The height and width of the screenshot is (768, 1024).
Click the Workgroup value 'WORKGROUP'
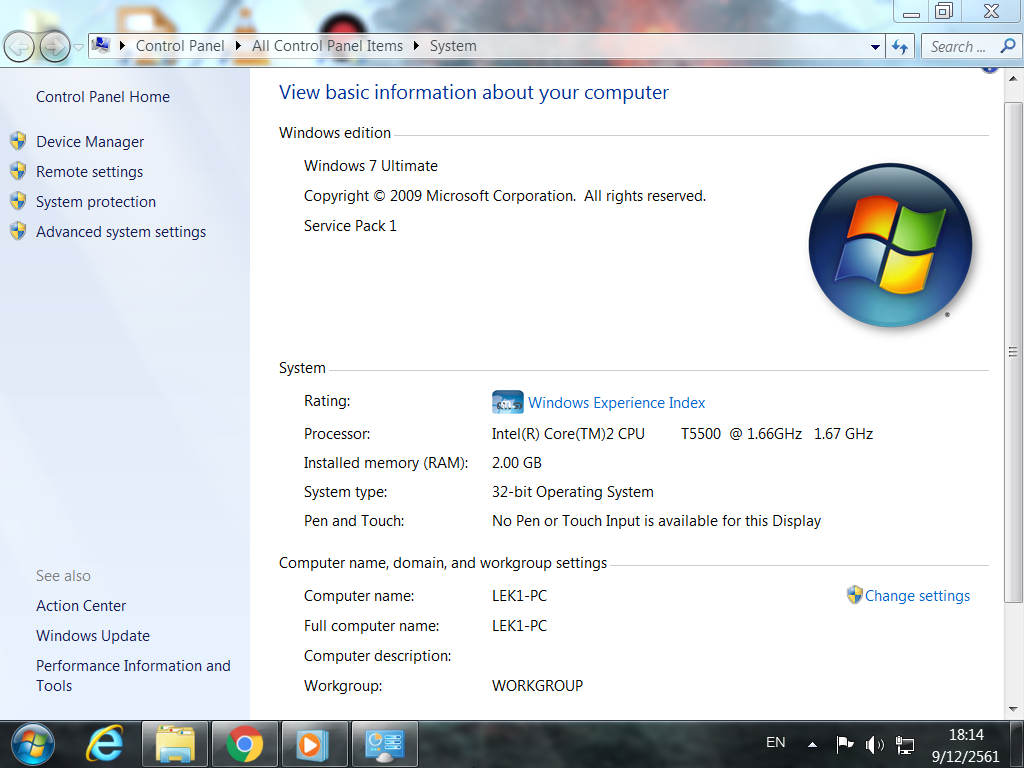point(537,686)
